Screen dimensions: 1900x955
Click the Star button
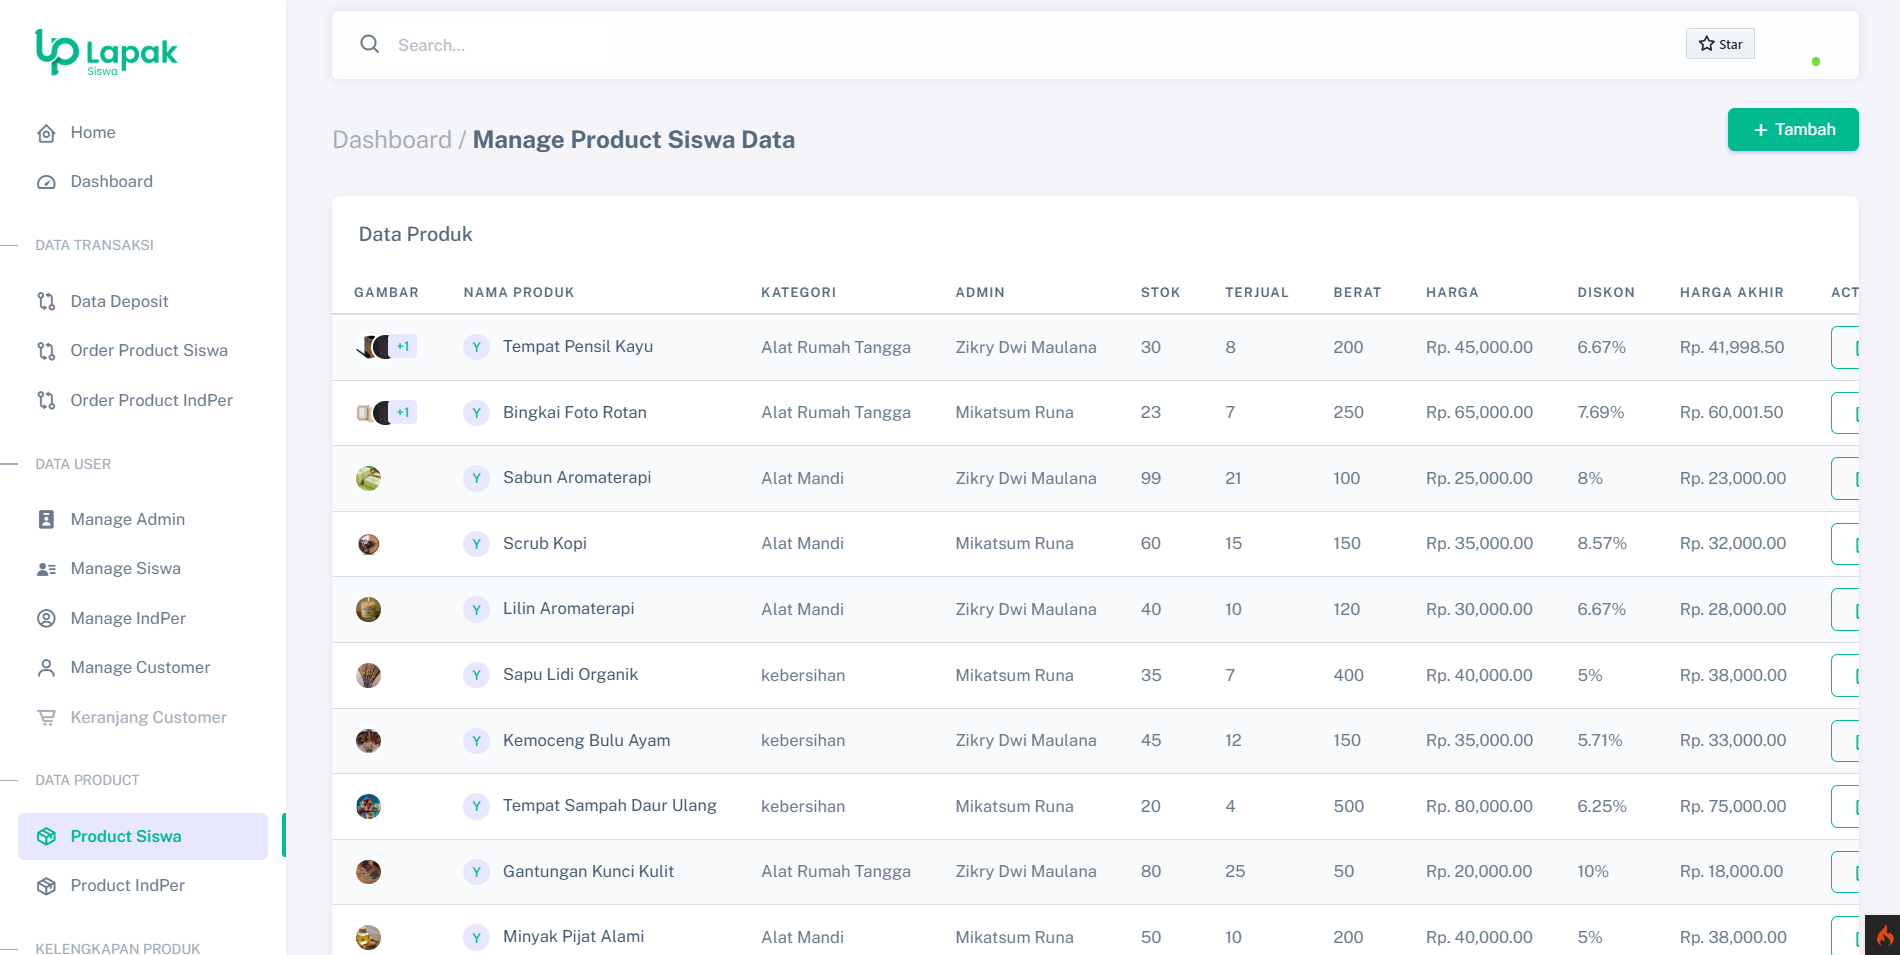coord(1720,44)
